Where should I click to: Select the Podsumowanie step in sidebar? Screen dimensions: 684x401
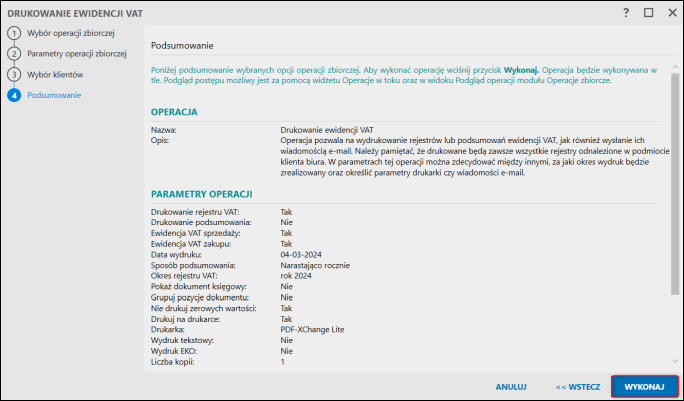(x=55, y=95)
